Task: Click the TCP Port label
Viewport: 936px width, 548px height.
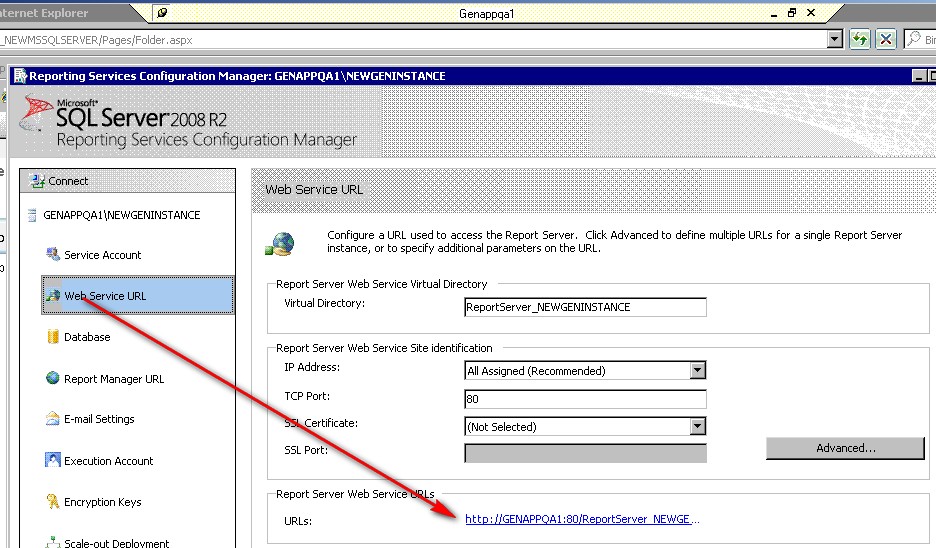Action: click(307, 396)
